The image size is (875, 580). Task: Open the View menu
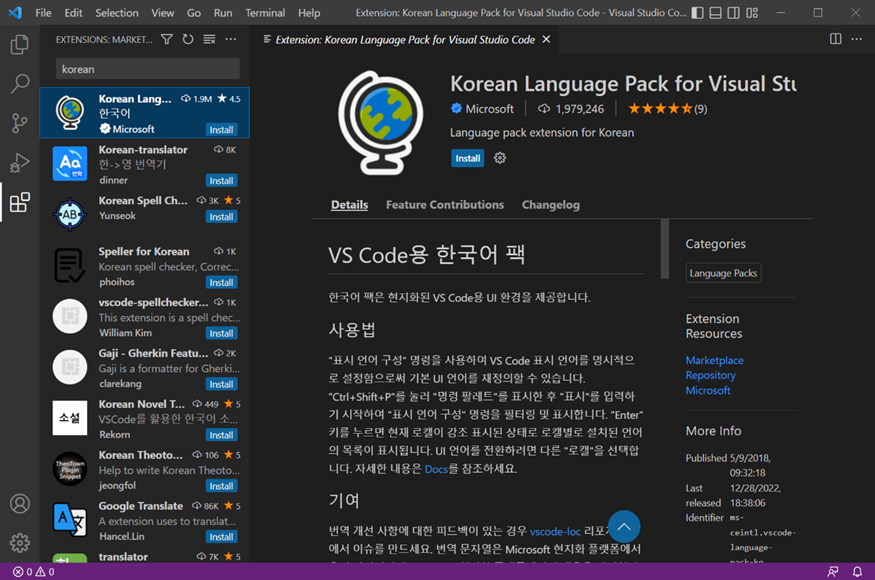[162, 13]
